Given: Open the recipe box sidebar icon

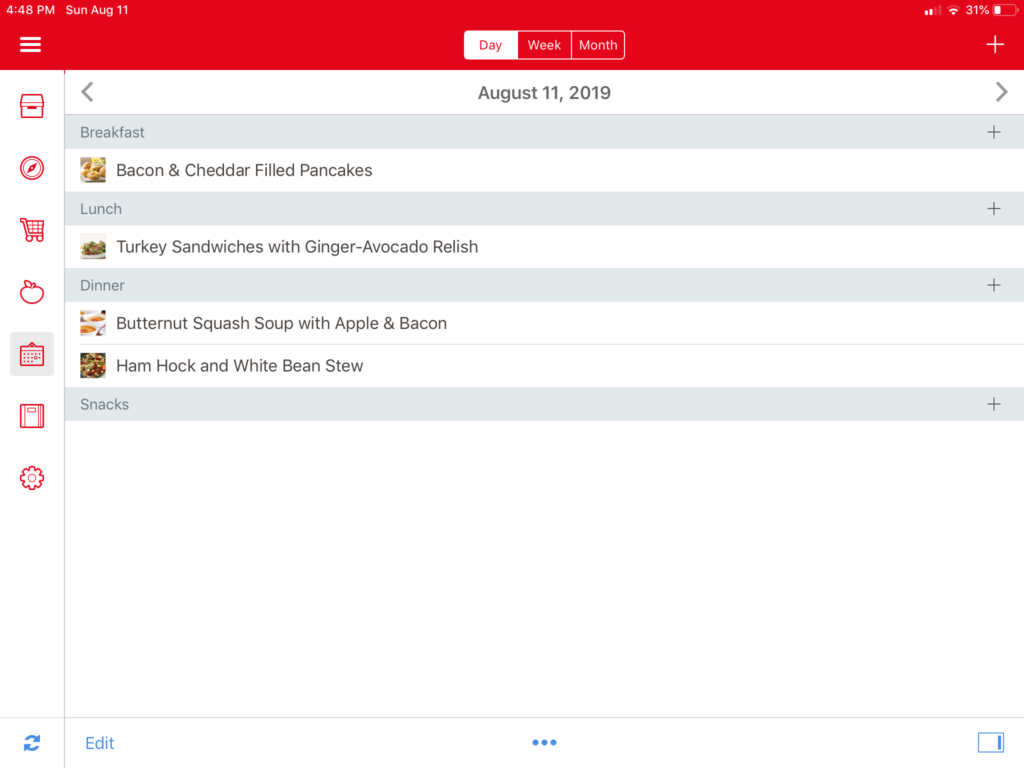Looking at the screenshot, I should pos(32,106).
